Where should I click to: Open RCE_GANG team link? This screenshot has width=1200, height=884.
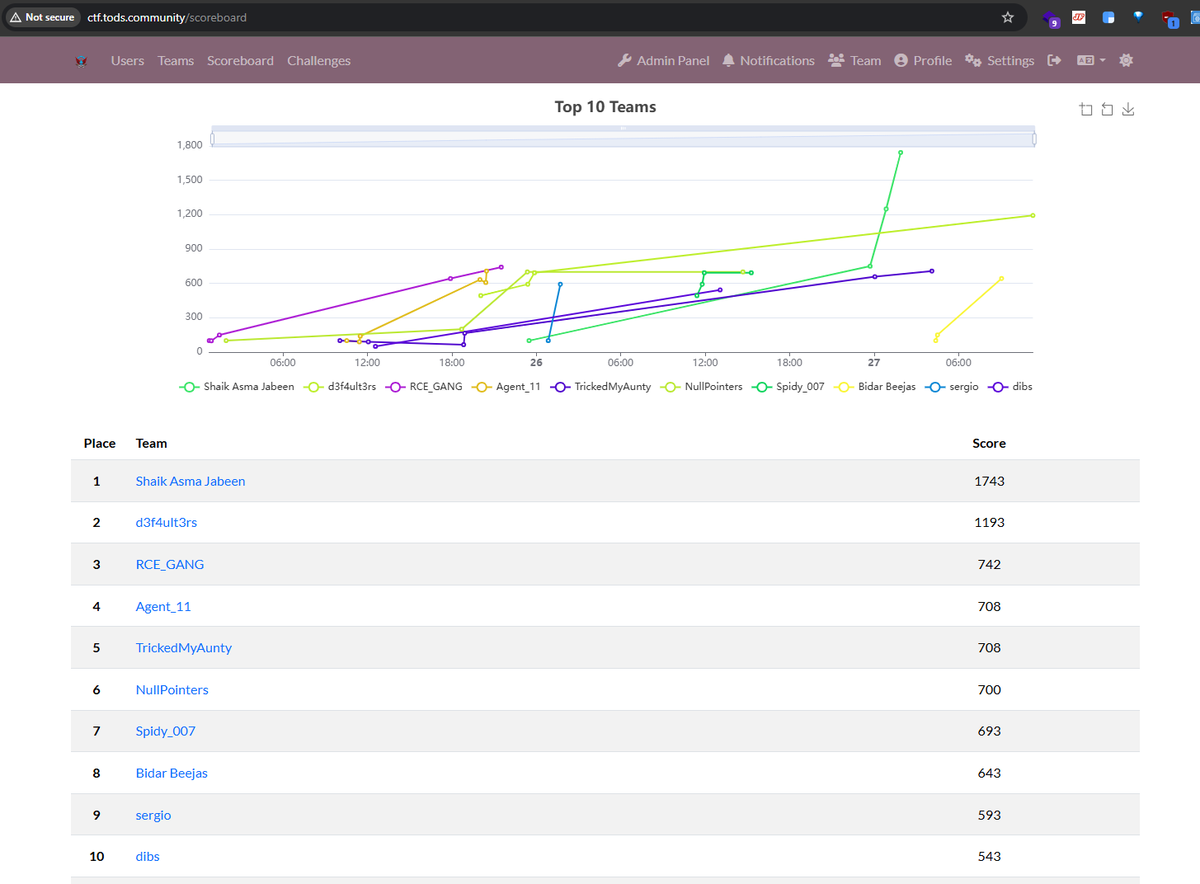pos(169,564)
